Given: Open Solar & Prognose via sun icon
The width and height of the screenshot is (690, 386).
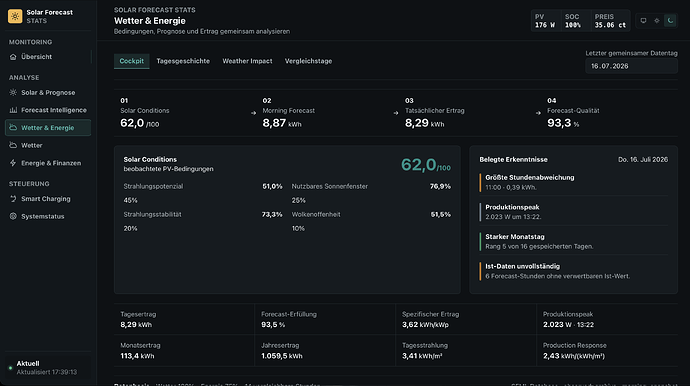Looking at the screenshot, I should coord(13,92).
